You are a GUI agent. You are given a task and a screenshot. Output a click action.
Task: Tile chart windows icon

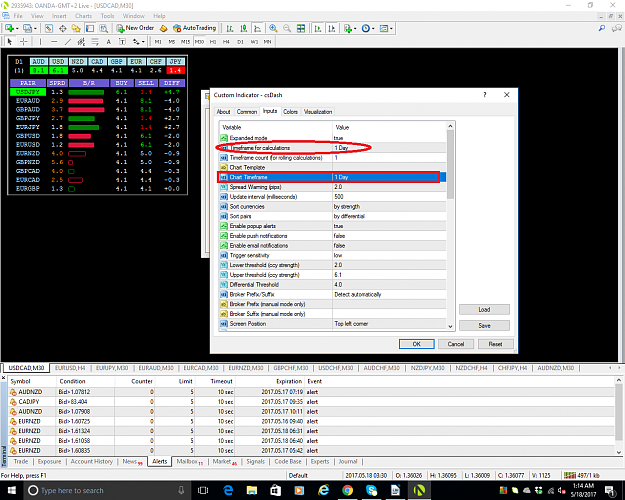click(x=301, y=28)
